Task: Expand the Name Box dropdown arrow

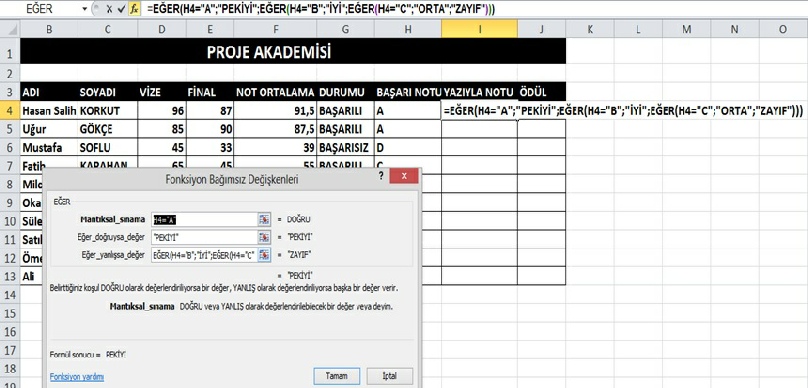Action: (85, 9)
